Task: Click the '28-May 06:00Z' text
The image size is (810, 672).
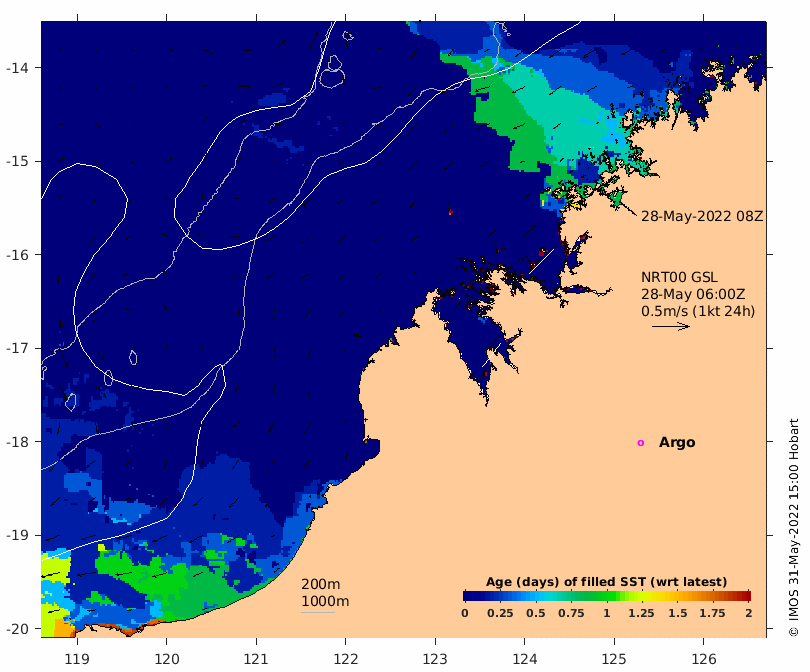Action: tap(693, 294)
